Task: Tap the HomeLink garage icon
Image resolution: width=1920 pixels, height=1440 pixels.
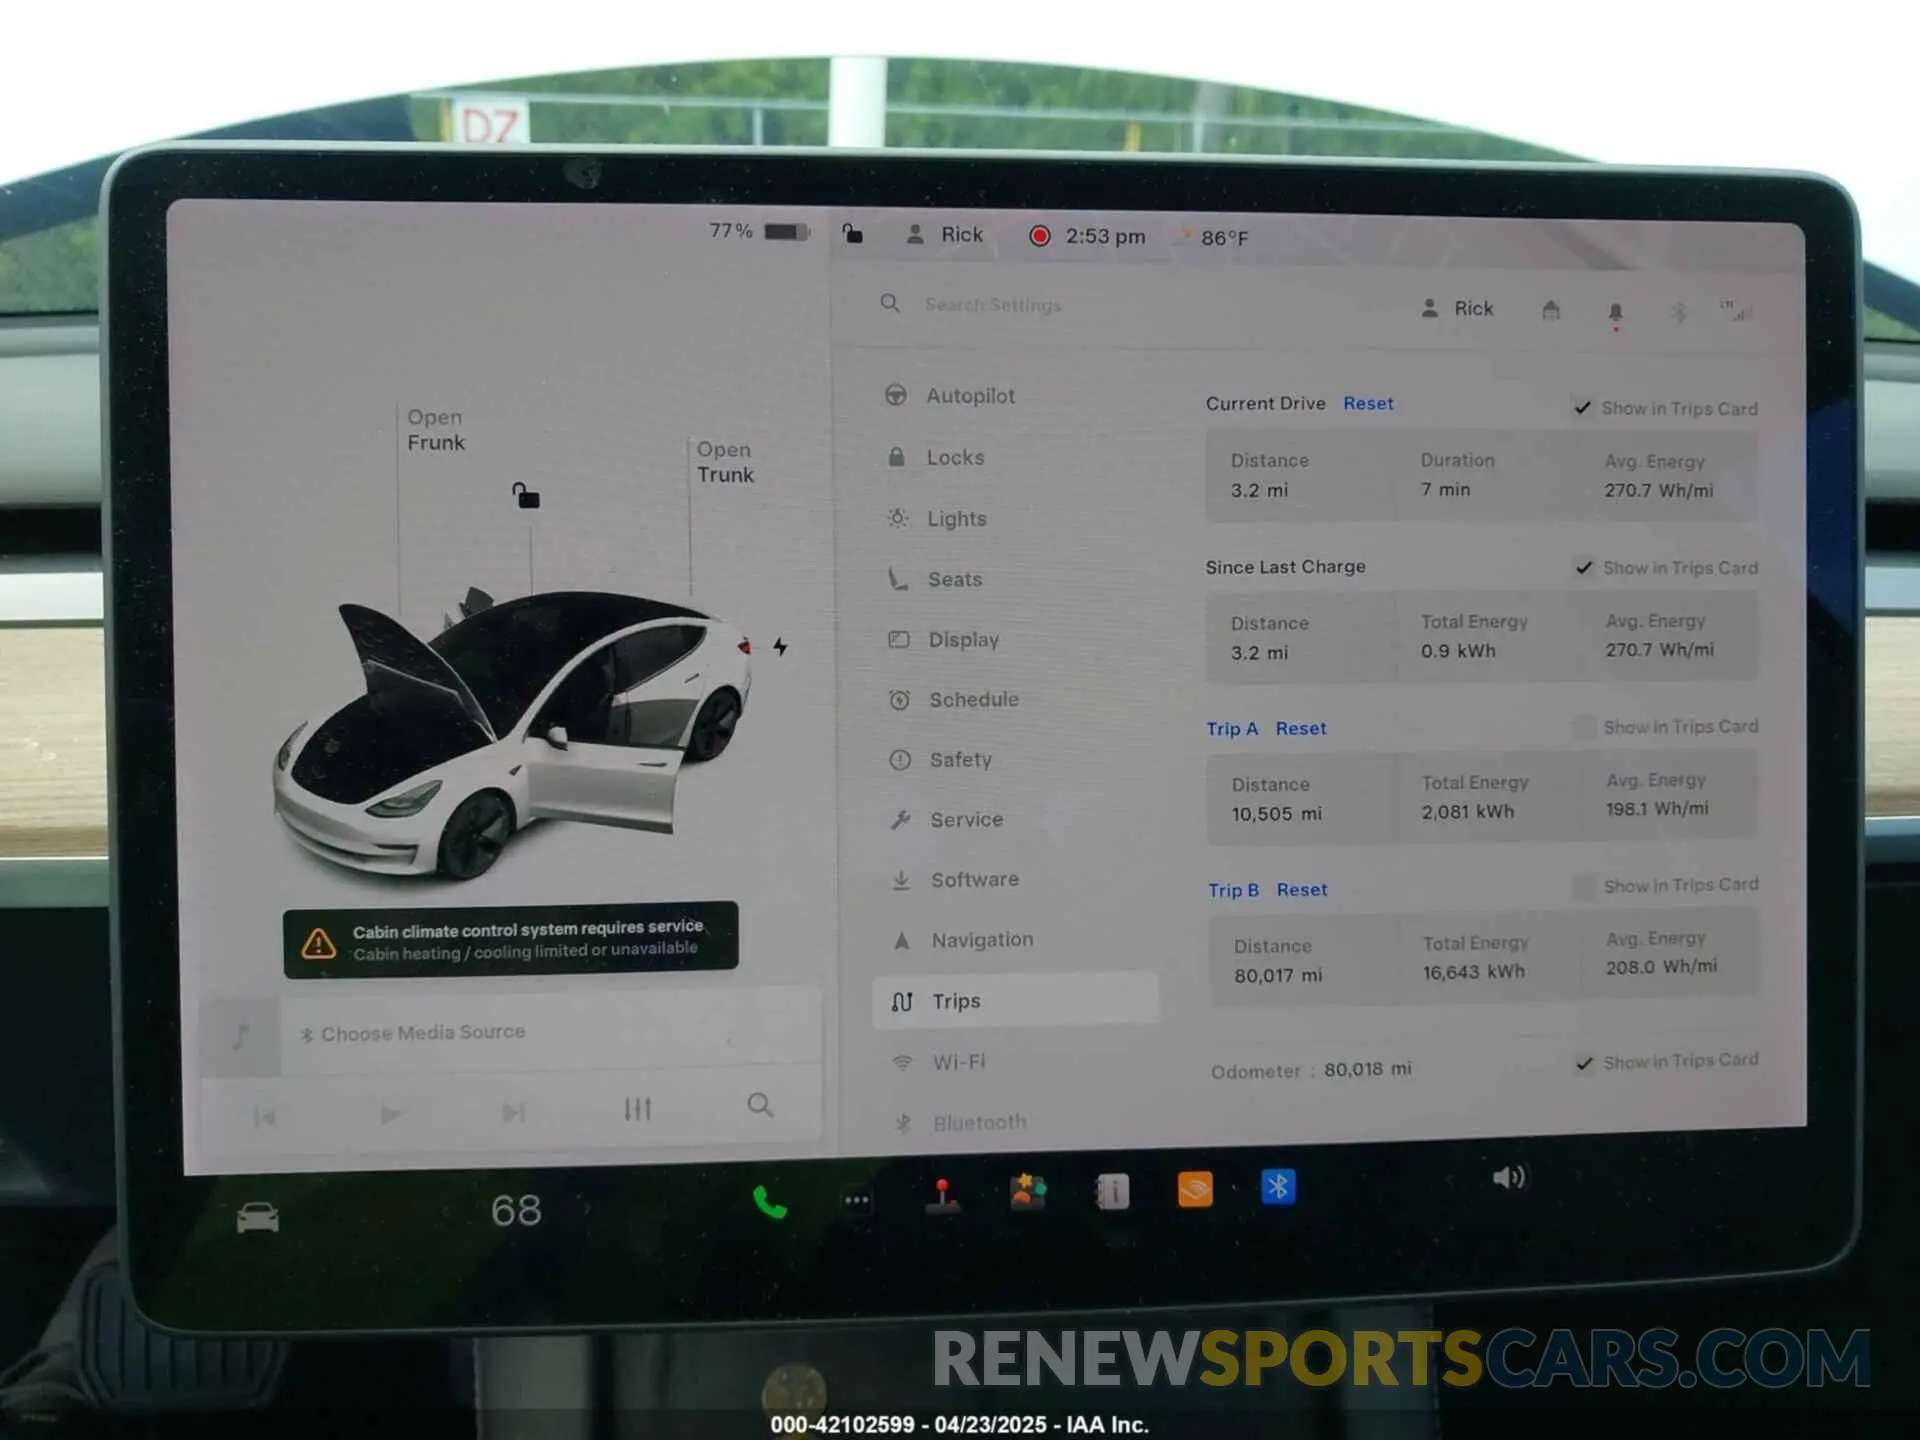Action: [x=1551, y=310]
